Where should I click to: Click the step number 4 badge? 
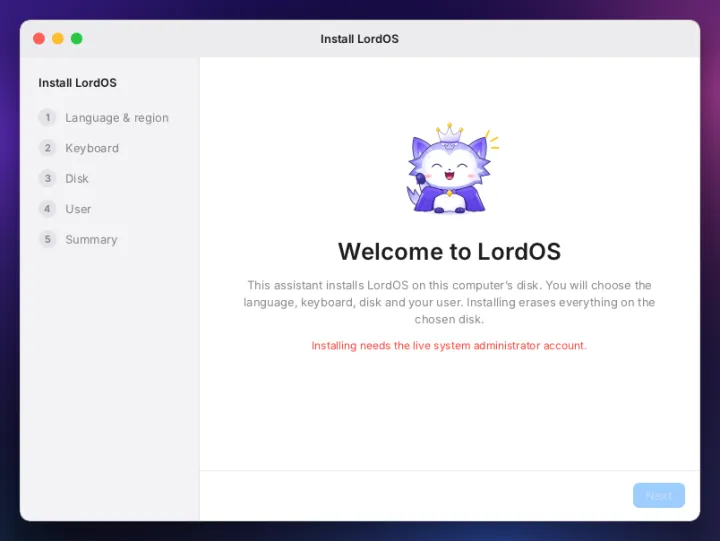pos(47,209)
